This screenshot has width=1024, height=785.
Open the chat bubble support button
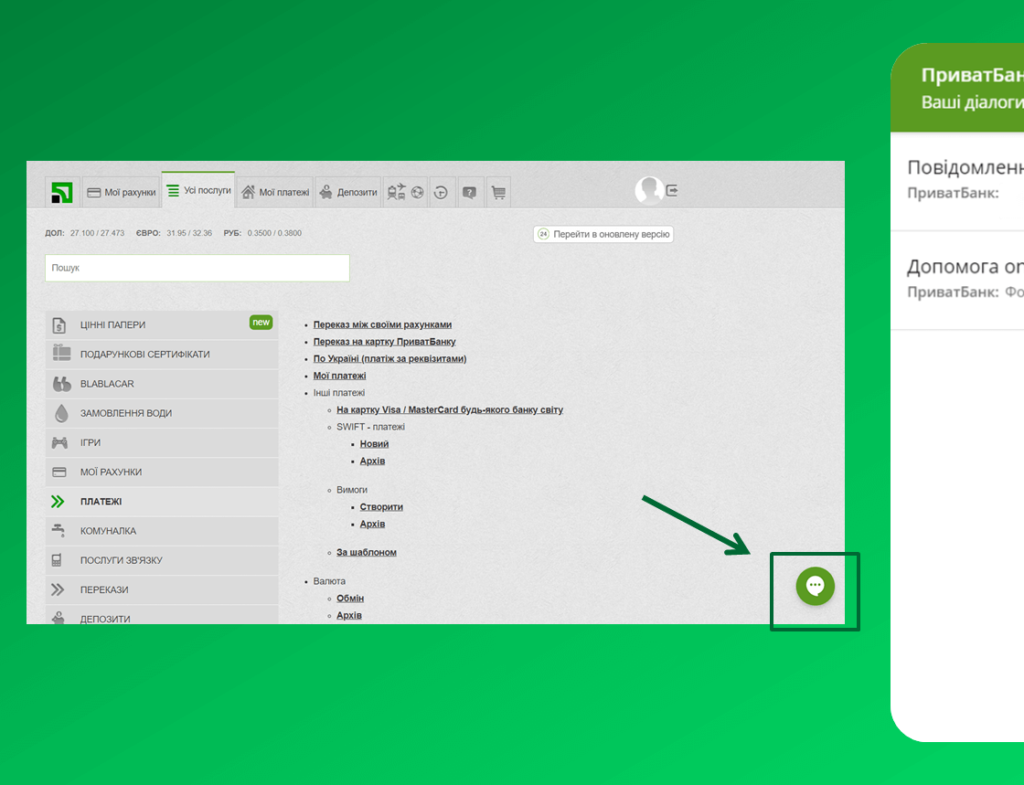[815, 586]
